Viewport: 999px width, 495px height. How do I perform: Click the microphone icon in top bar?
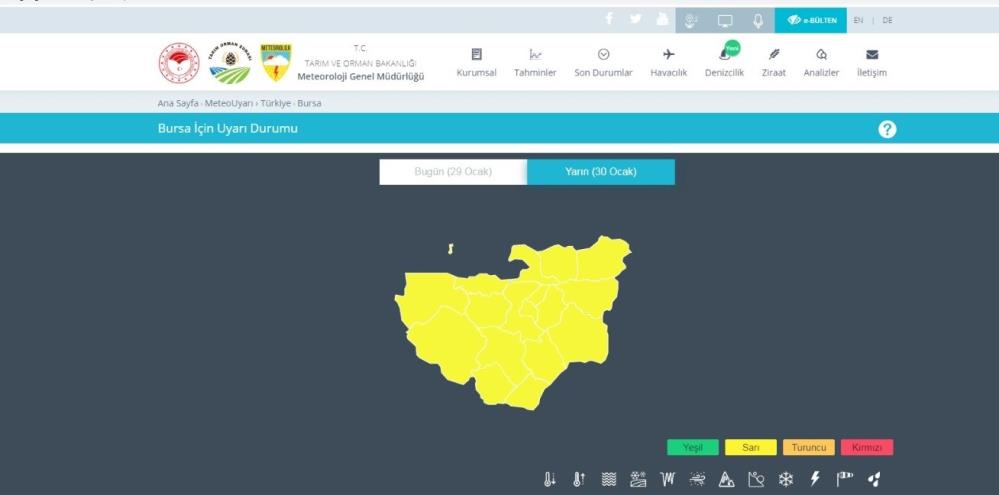[x=758, y=20]
